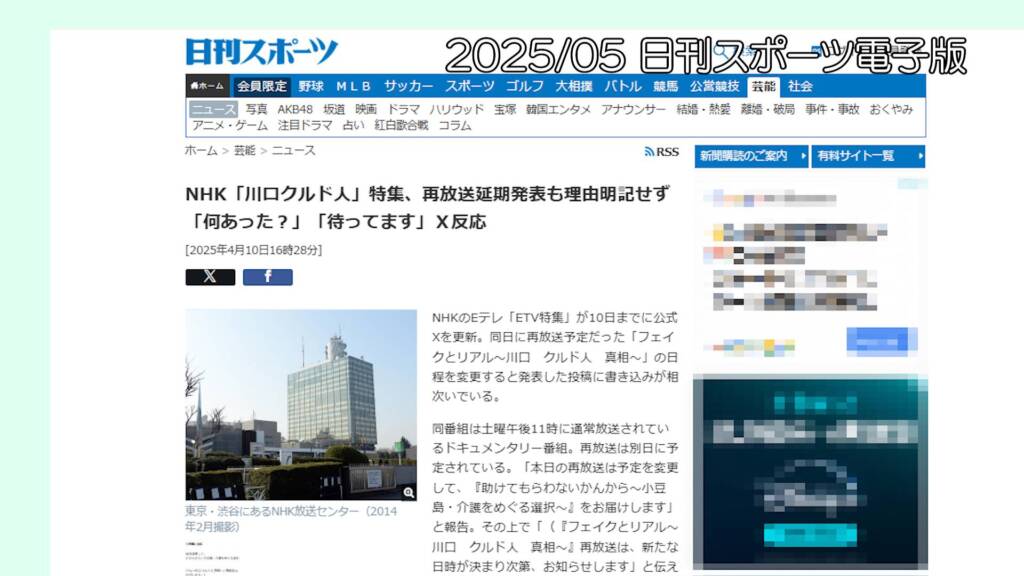Open the 注目ドラマ sub-category
The image size is (1024, 576).
pyautogui.click(x=305, y=125)
